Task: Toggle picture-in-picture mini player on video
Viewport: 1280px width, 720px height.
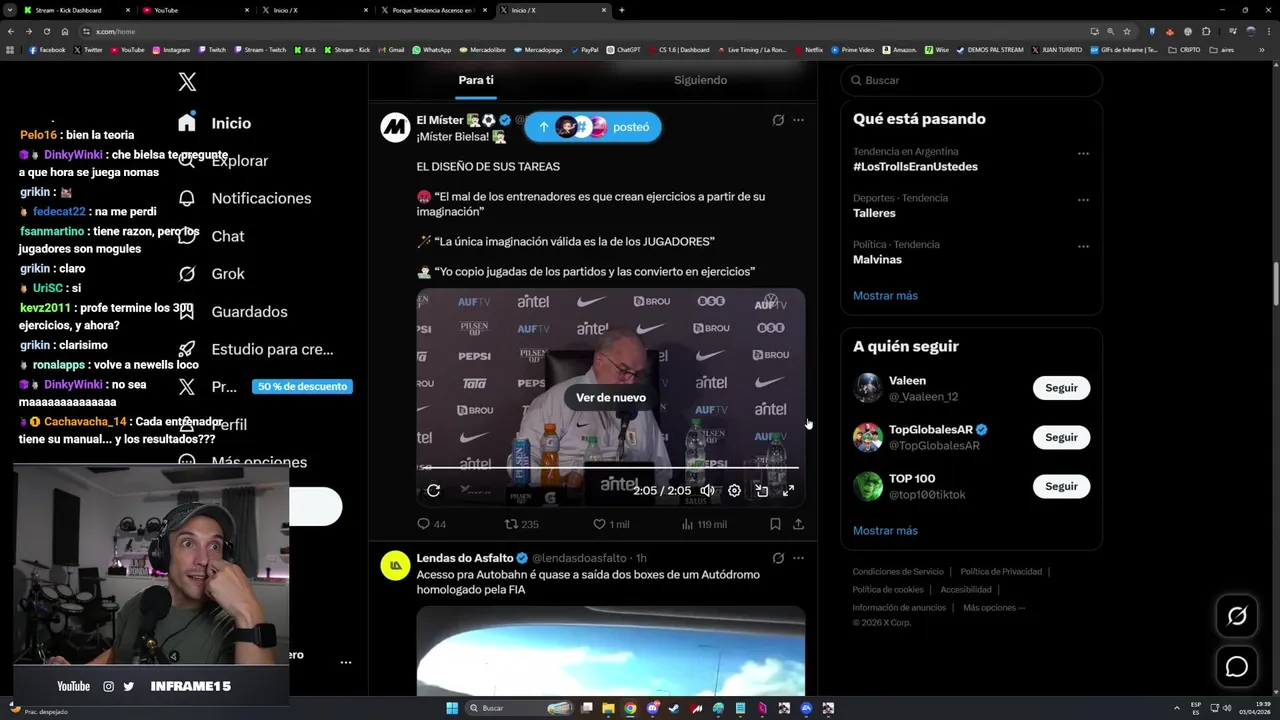Action: (x=762, y=490)
